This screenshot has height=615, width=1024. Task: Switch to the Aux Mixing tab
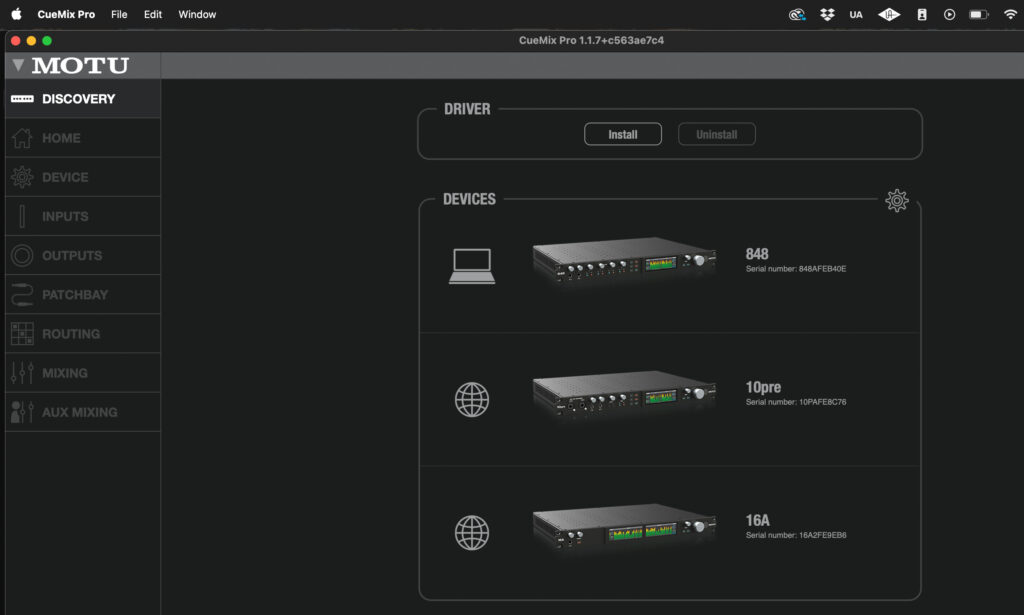click(x=81, y=412)
